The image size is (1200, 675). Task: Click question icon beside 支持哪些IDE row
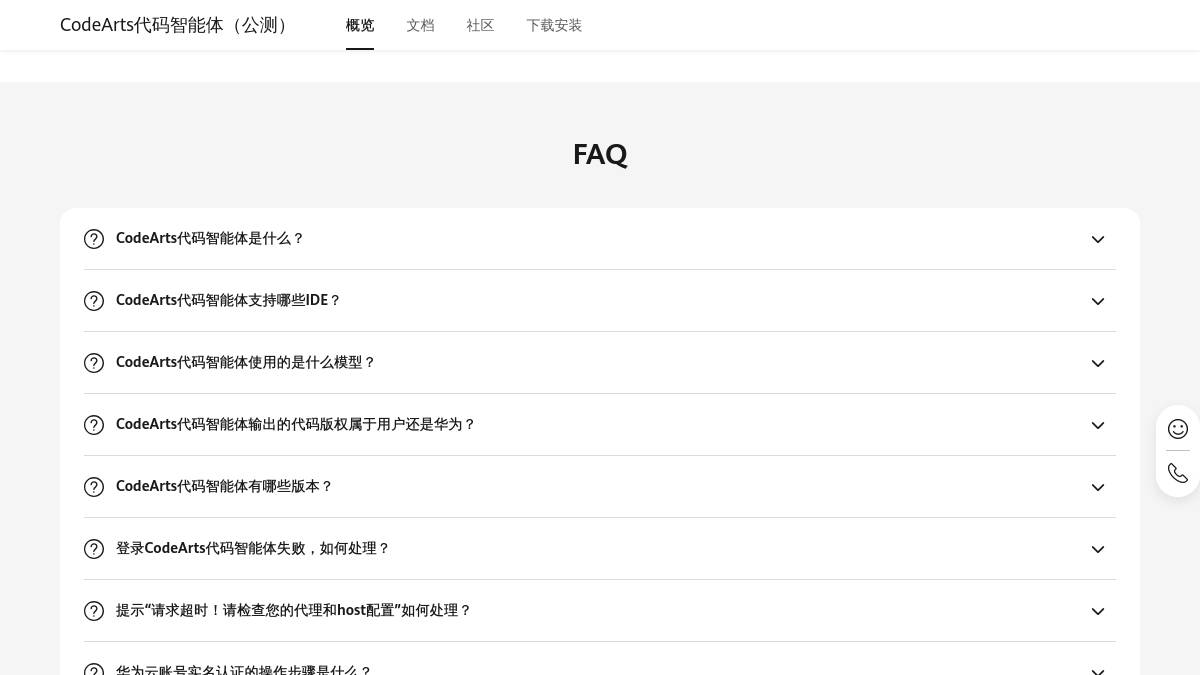point(94,301)
